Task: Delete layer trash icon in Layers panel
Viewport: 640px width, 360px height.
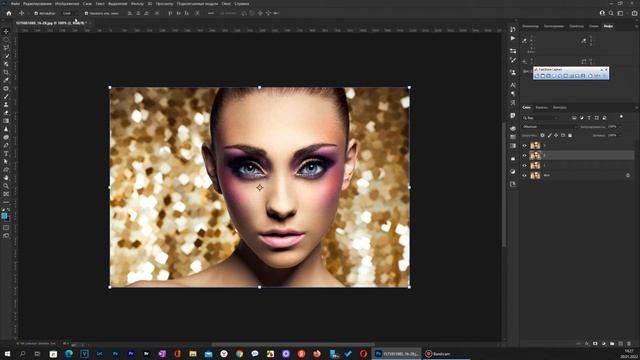Action: (x=629, y=344)
